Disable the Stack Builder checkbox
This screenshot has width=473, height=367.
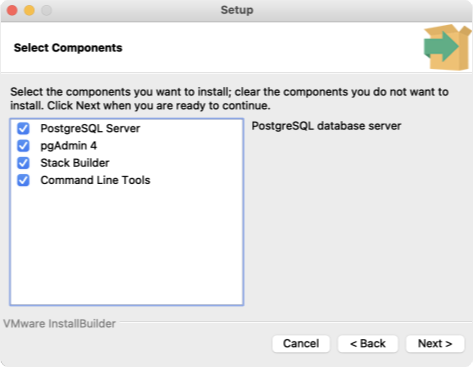click(23, 163)
